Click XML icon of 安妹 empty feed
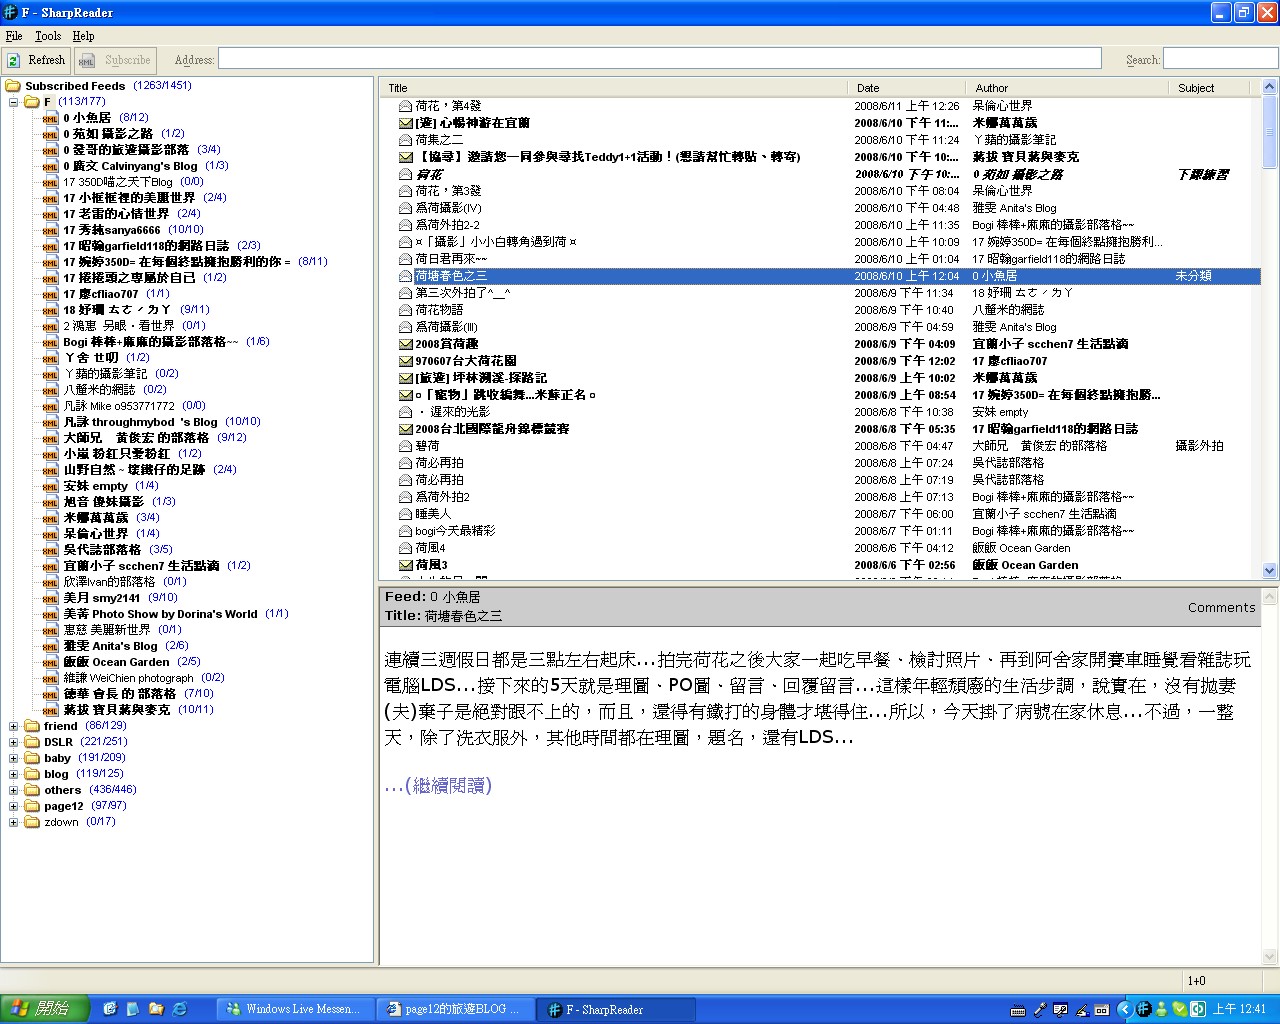The width and height of the screenshot is (1280, 1024). point(50,486)
